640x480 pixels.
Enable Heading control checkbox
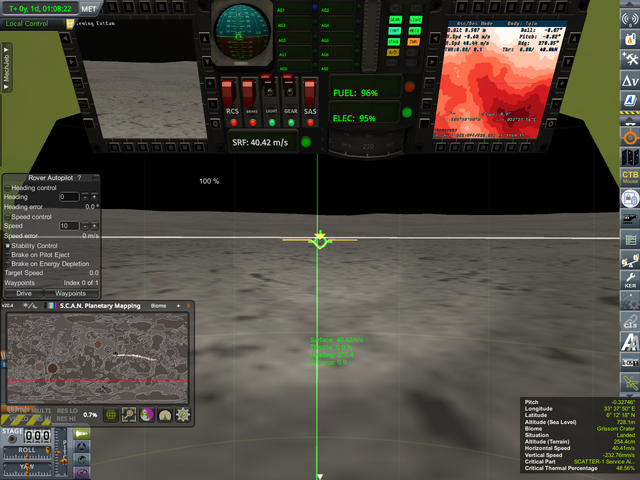[x=7, y=188]
